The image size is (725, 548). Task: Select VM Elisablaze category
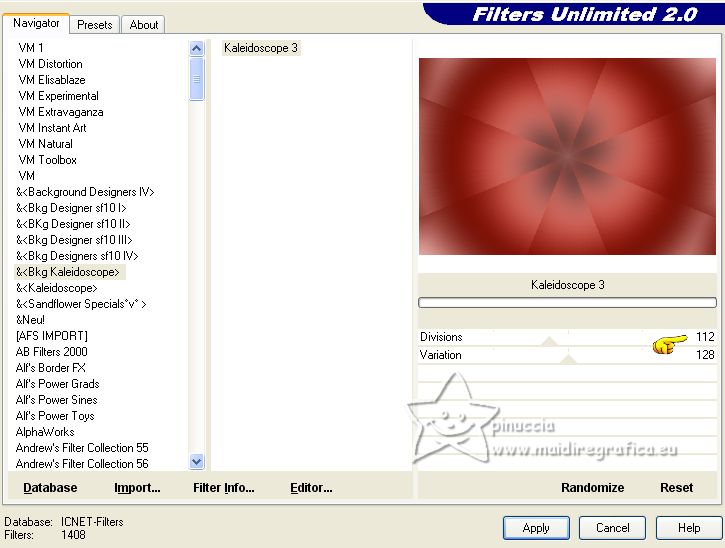click(52, 80)
